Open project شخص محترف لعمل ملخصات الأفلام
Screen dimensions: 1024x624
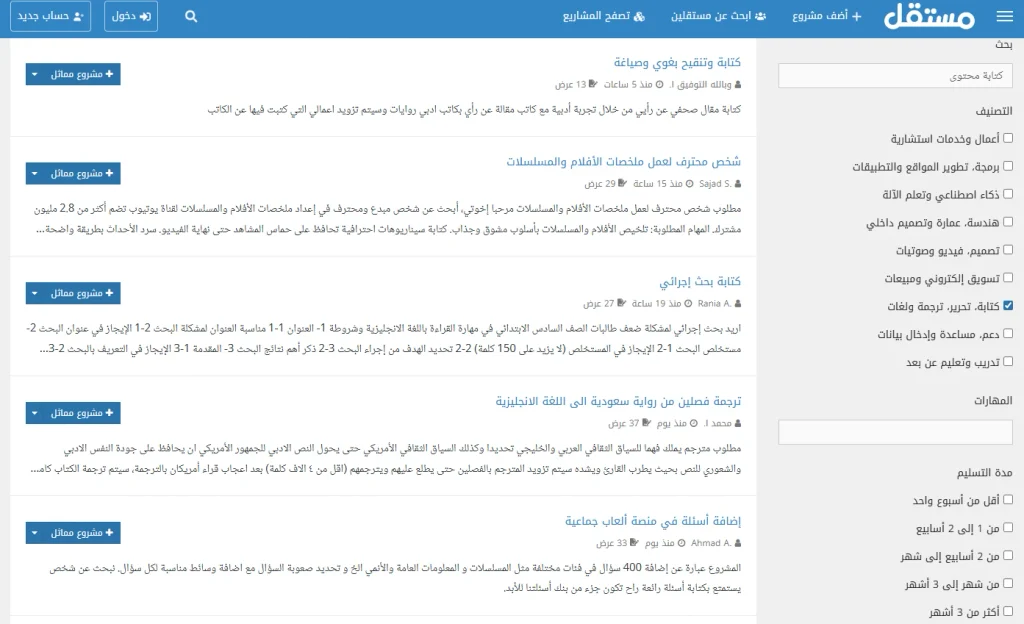coord(623,161)
